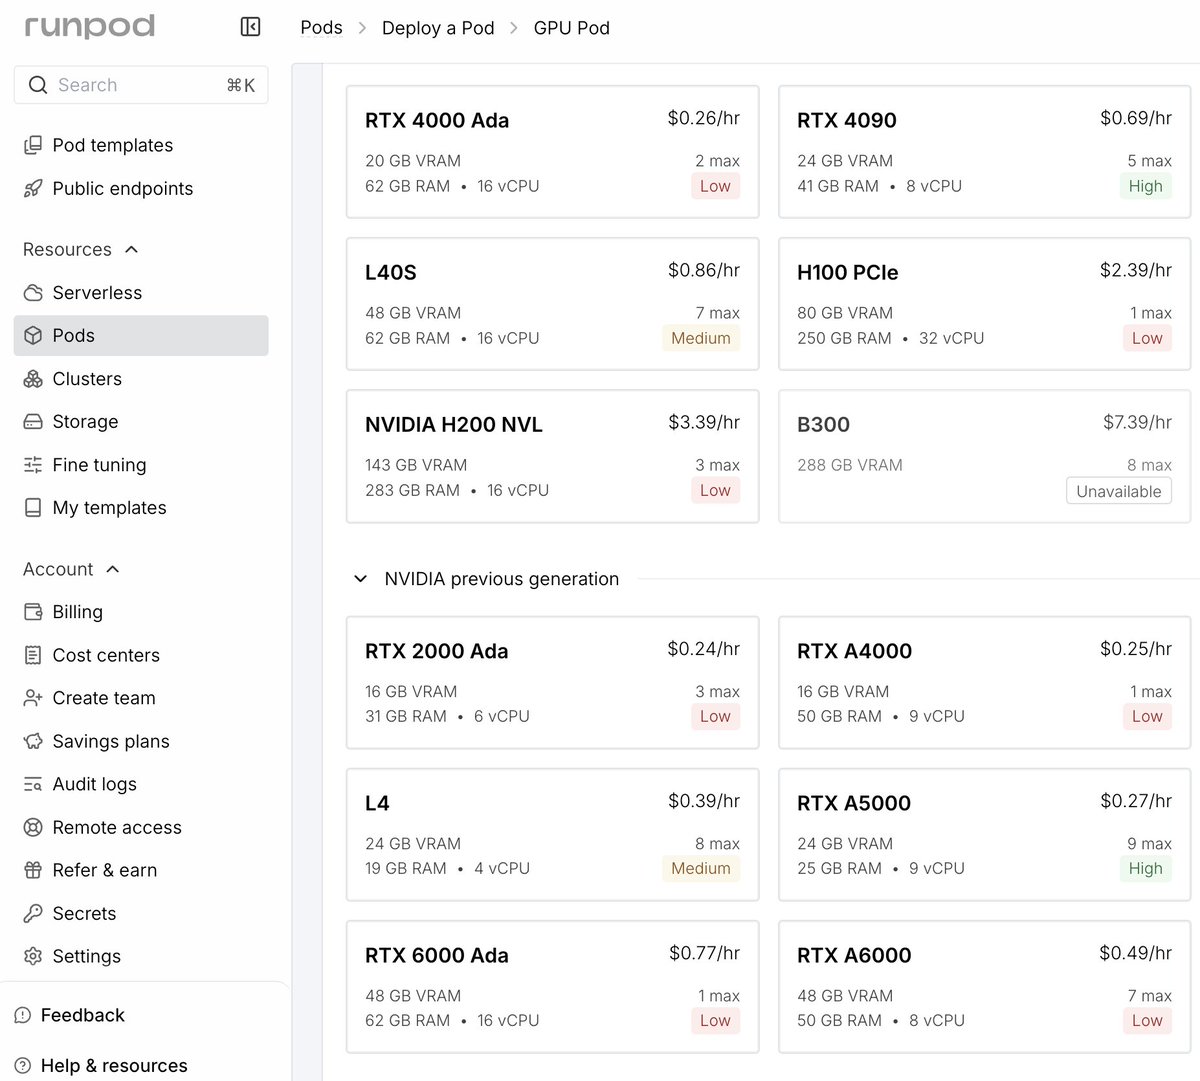1200x1081 pixels.
Task: Click the Pods breadcrumb link
Action: pyautogui.click(x=321, y=27)
